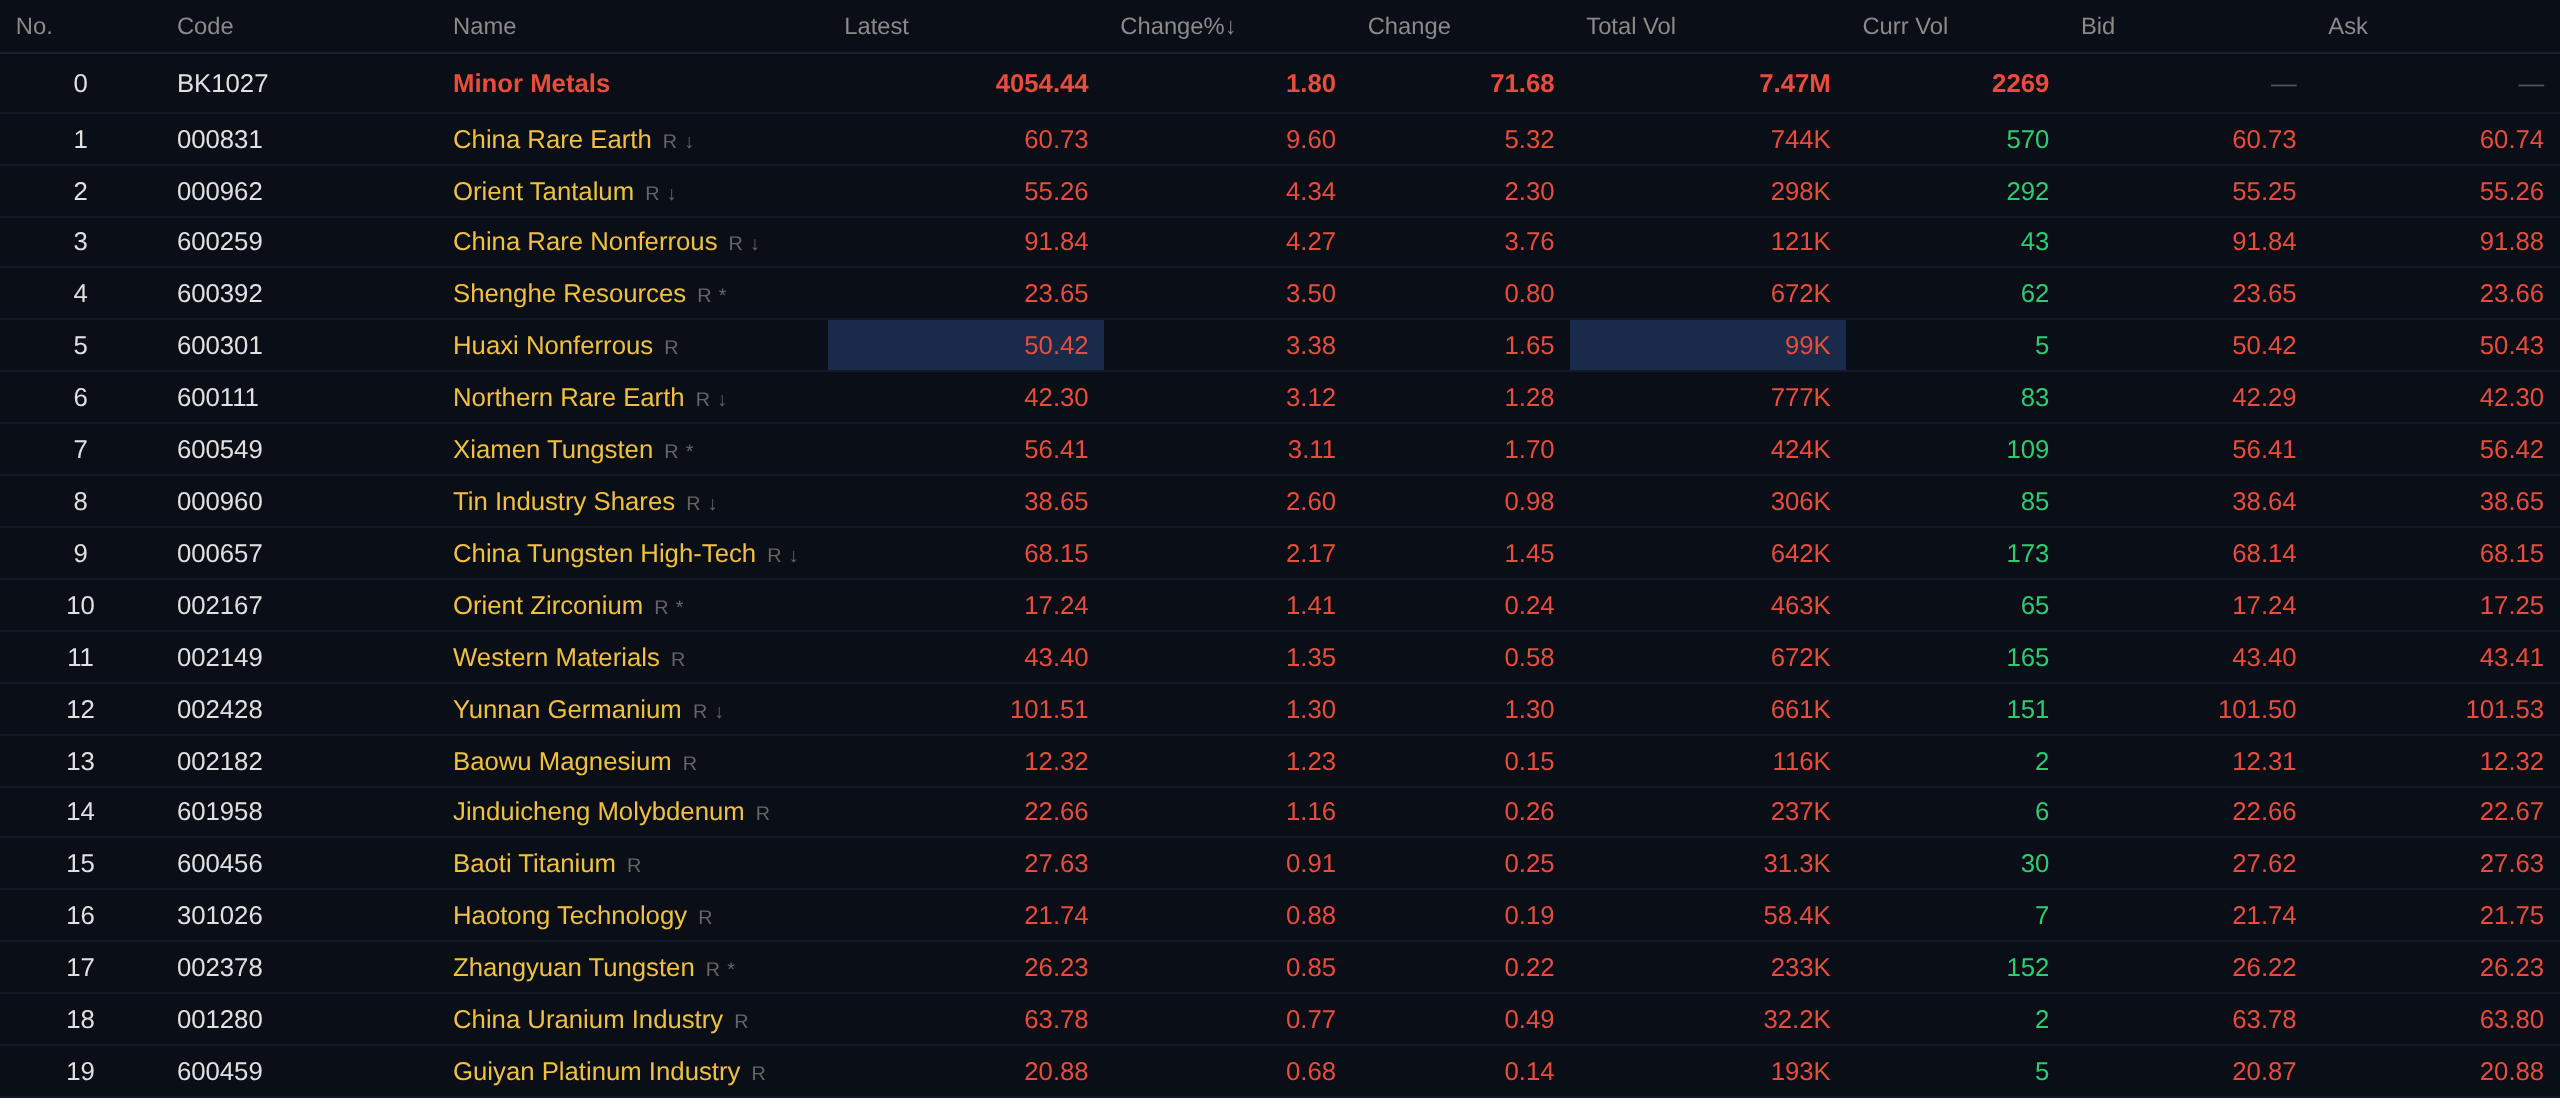Viewport: 2560px width, 1112px height.
Task: Click the R badge beside China Rare Earth
Action: 670,142
